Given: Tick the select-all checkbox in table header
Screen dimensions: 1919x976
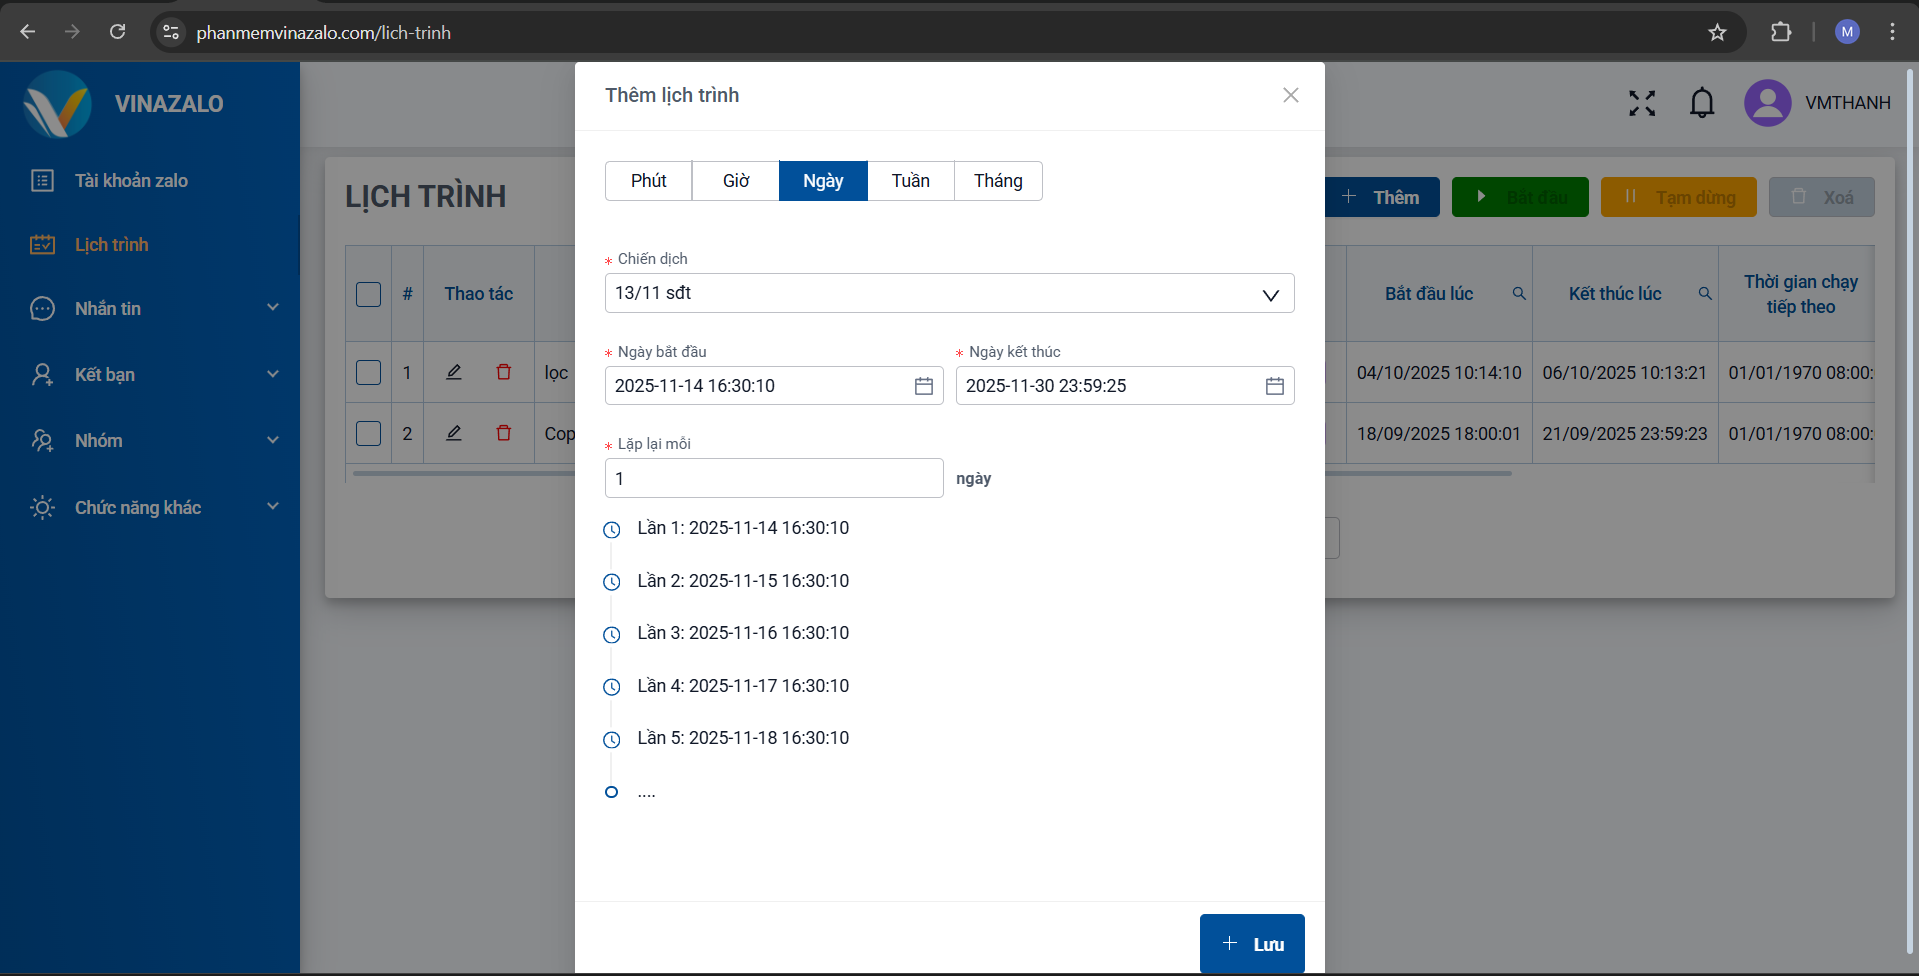Looking at the screenshot, I should pos(369,294).
